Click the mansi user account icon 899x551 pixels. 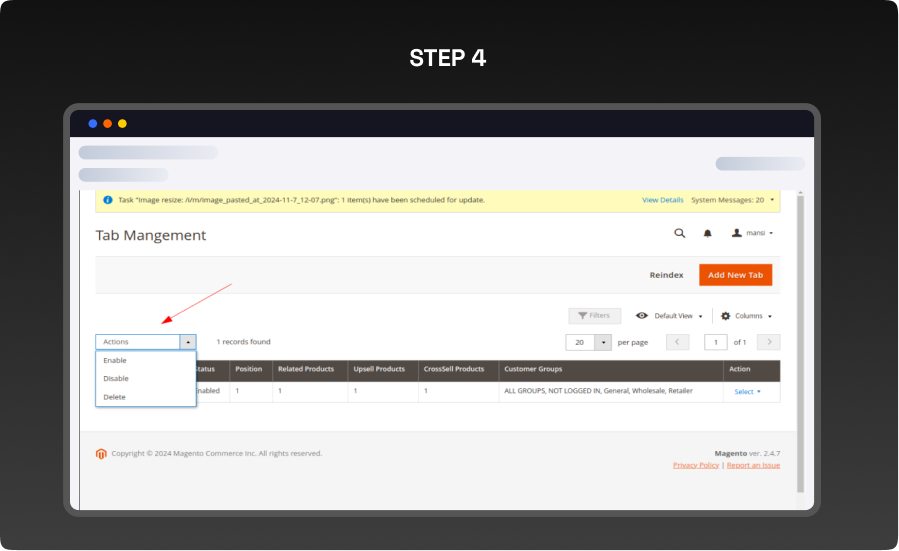[737, 233]
